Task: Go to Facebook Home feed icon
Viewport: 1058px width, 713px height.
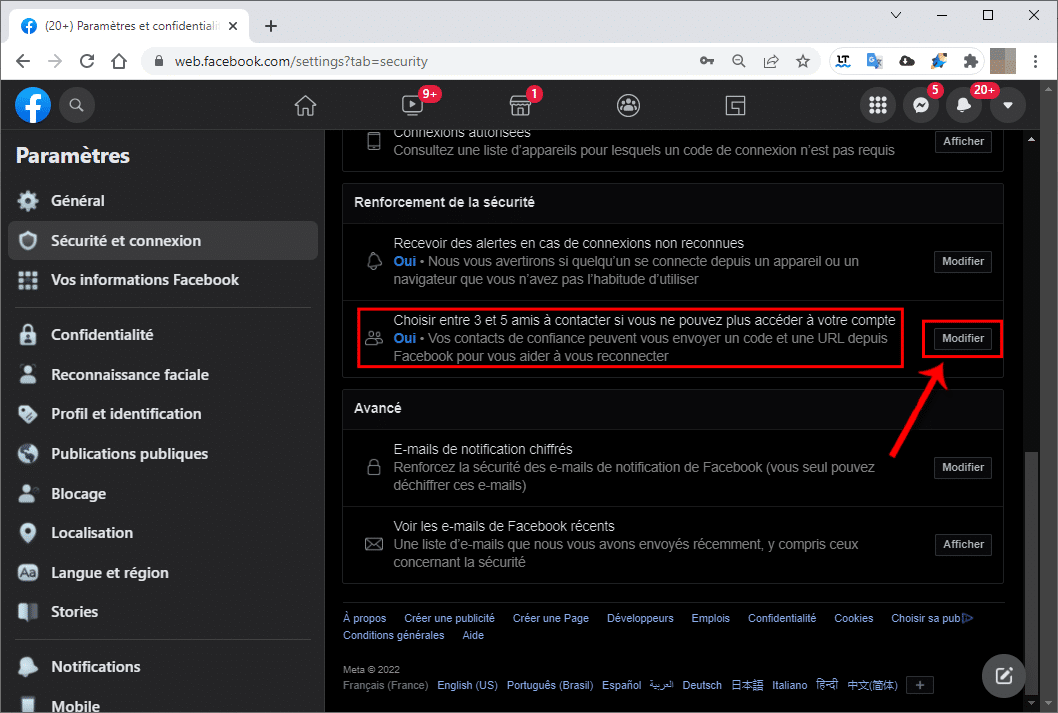Action: tap(305, 106)
